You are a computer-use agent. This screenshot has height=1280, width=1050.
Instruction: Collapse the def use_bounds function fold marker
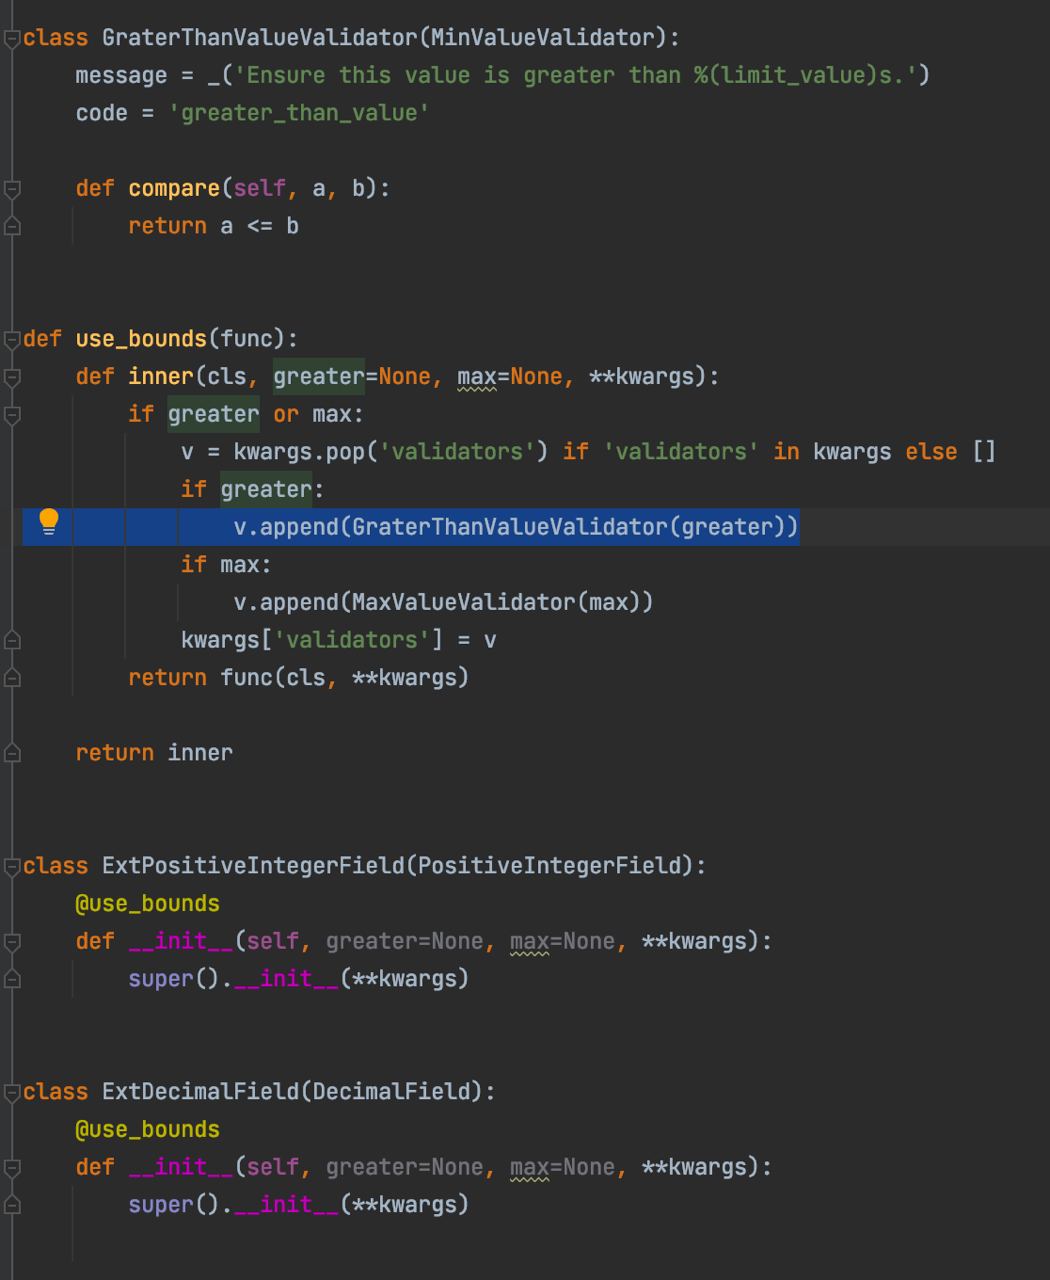click(12, 339)
